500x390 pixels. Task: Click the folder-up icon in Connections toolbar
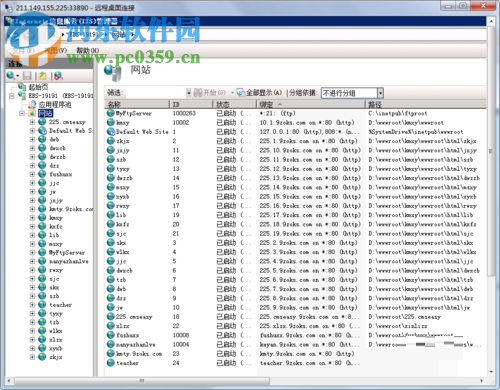[x=43, y=76]
